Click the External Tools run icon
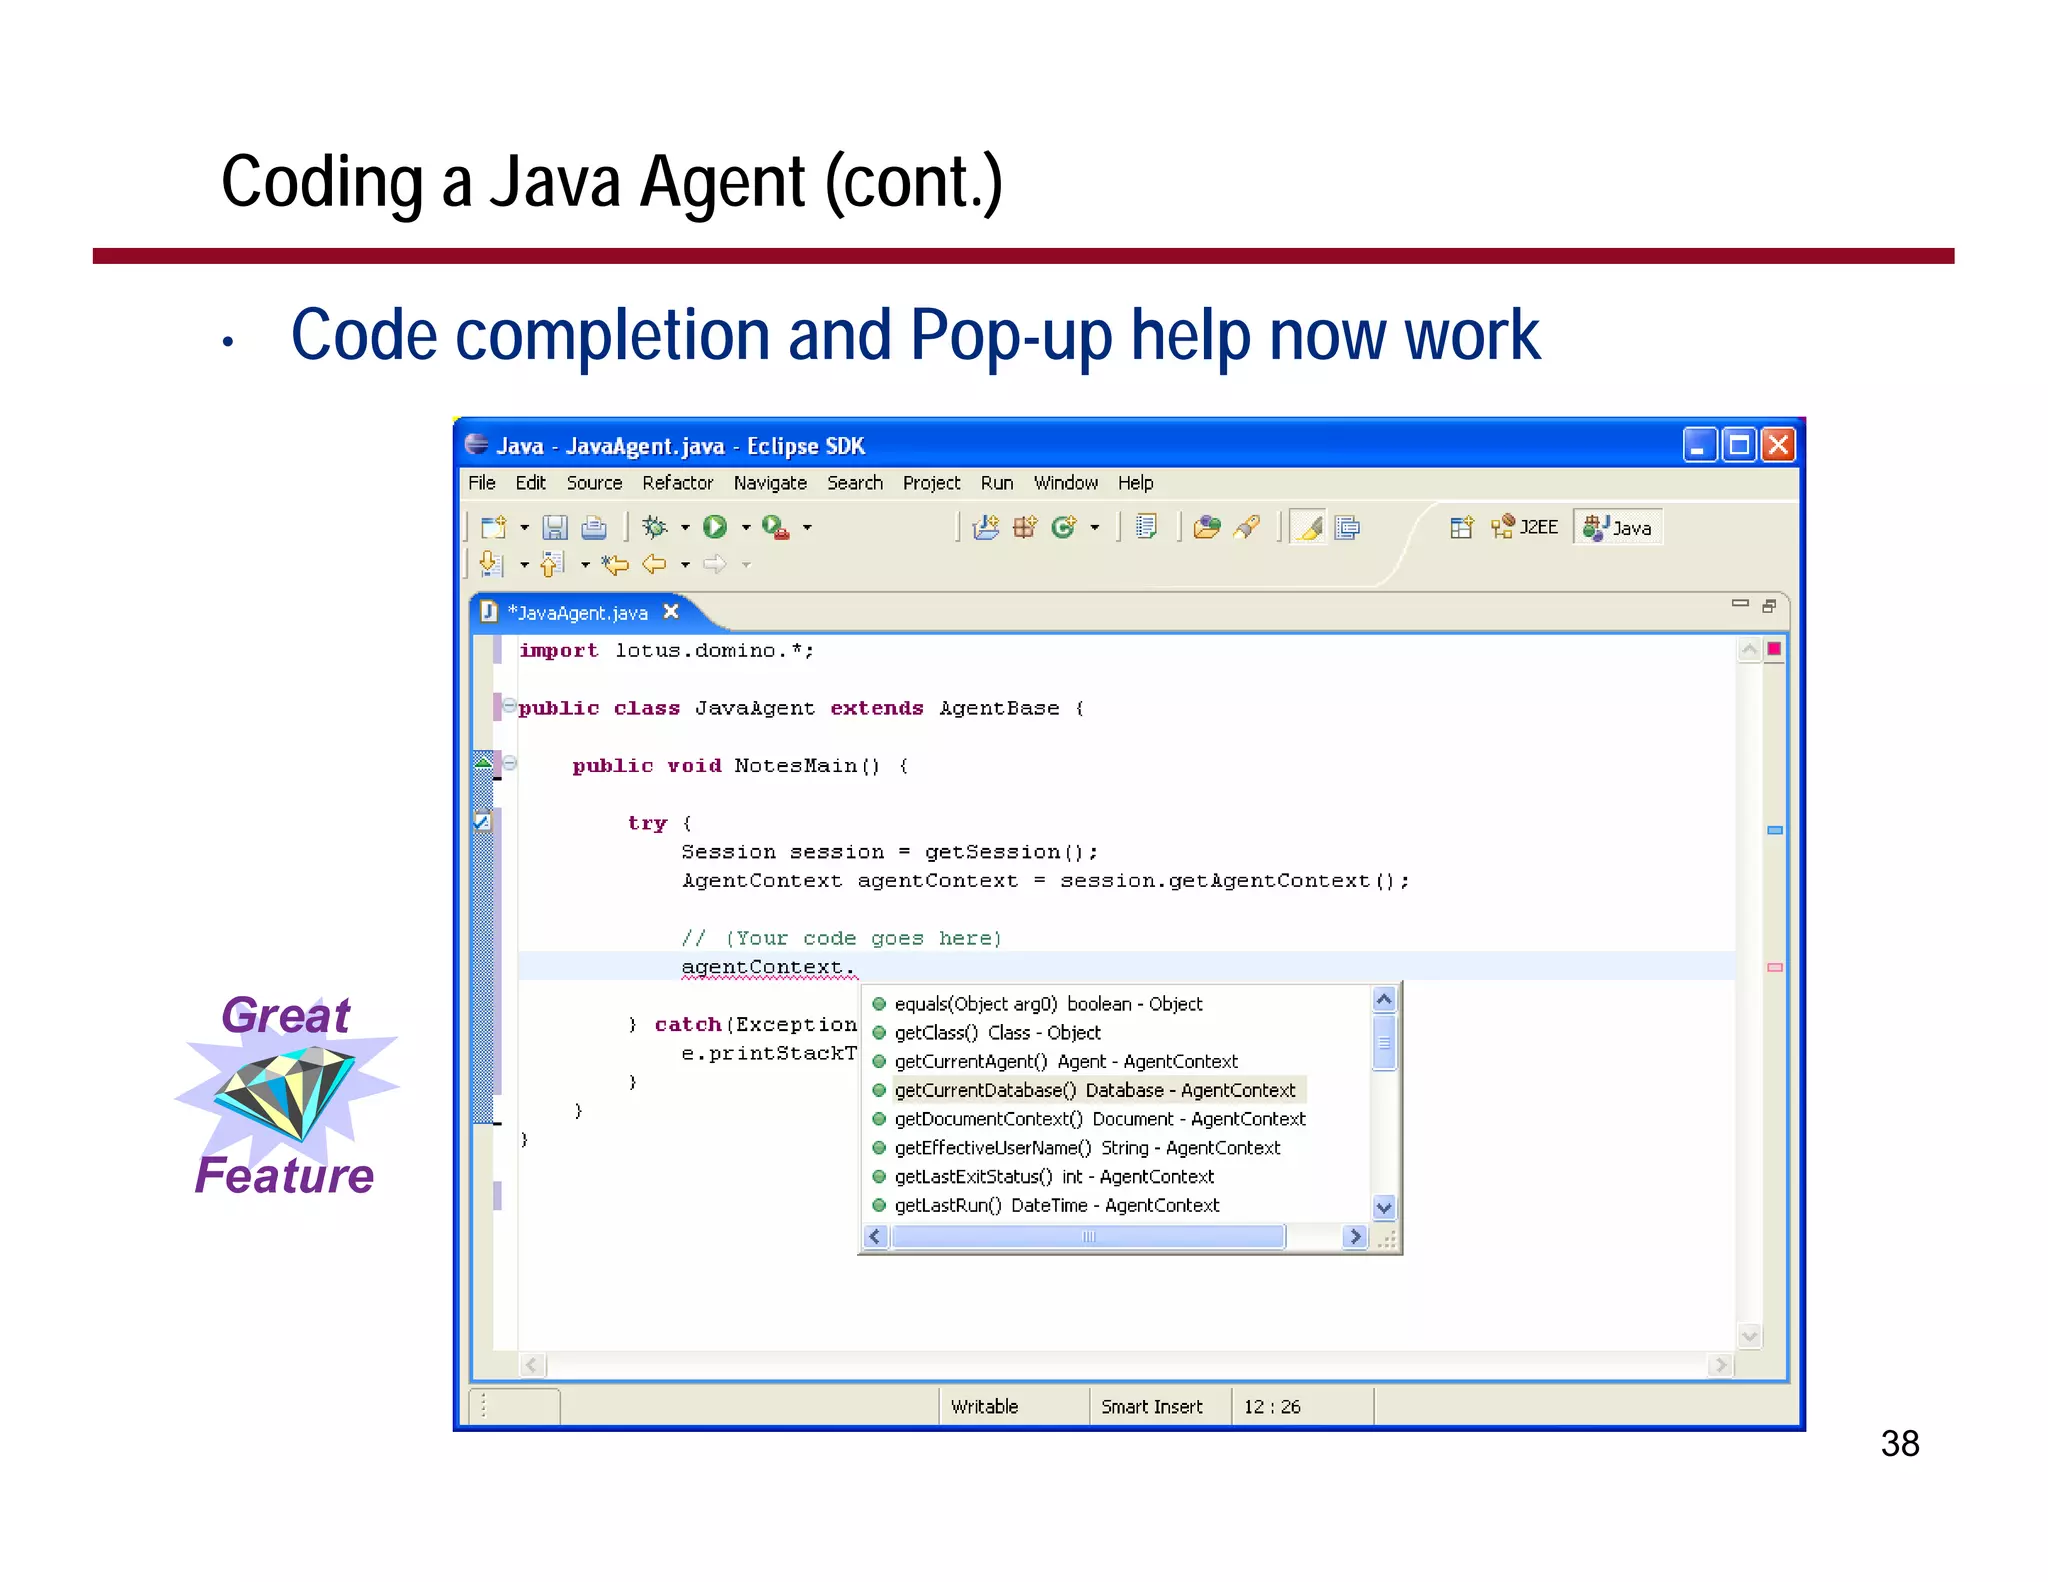The width and height of the screenshot is (2048, 1582). (x=776, y=527)
